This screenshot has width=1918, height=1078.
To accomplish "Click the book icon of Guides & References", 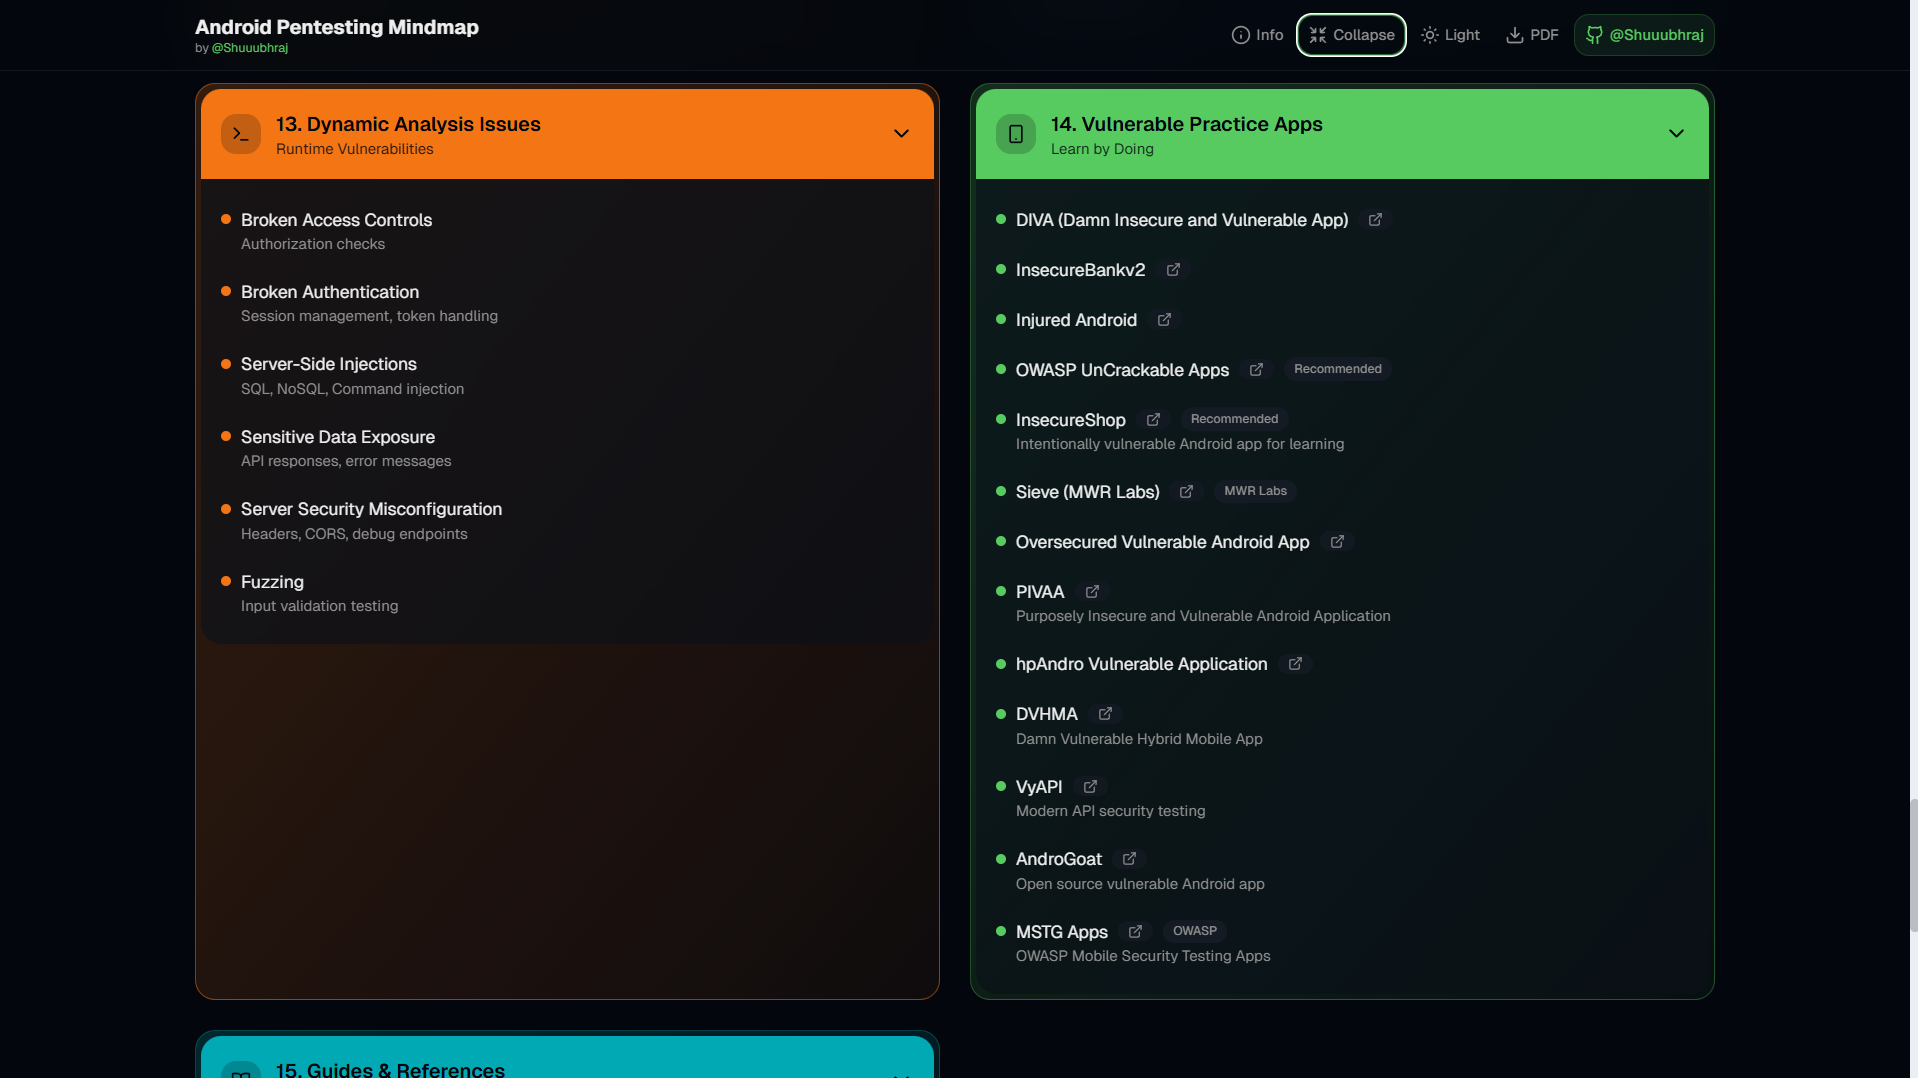I will 241,1070.
